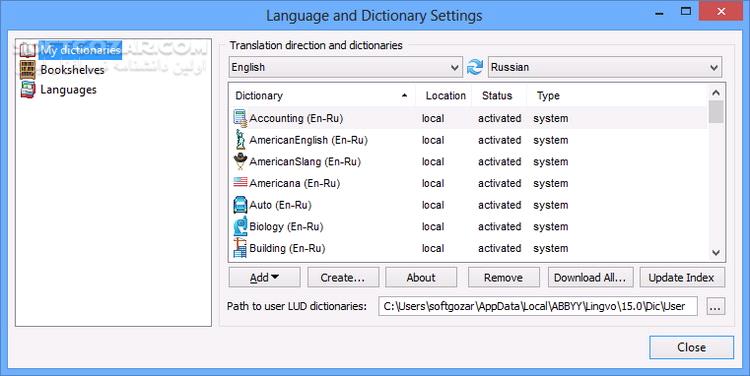
Task: Click 'activated' status in Building row
Action: pyautogui.click(x=499, y=248)
